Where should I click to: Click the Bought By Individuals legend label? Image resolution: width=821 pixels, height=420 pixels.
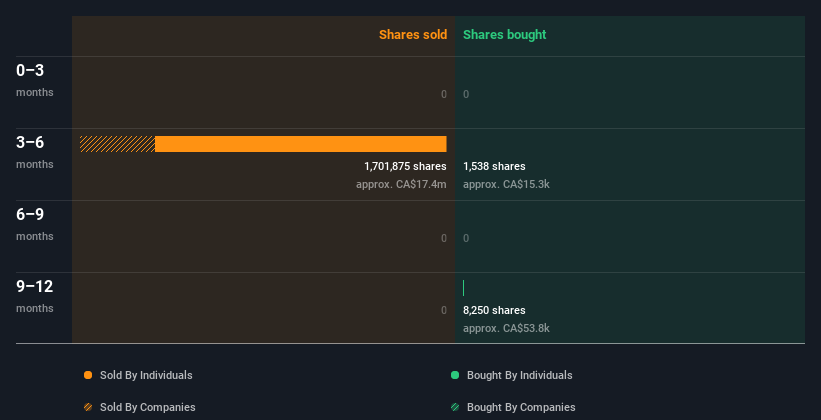click(519, 375)
